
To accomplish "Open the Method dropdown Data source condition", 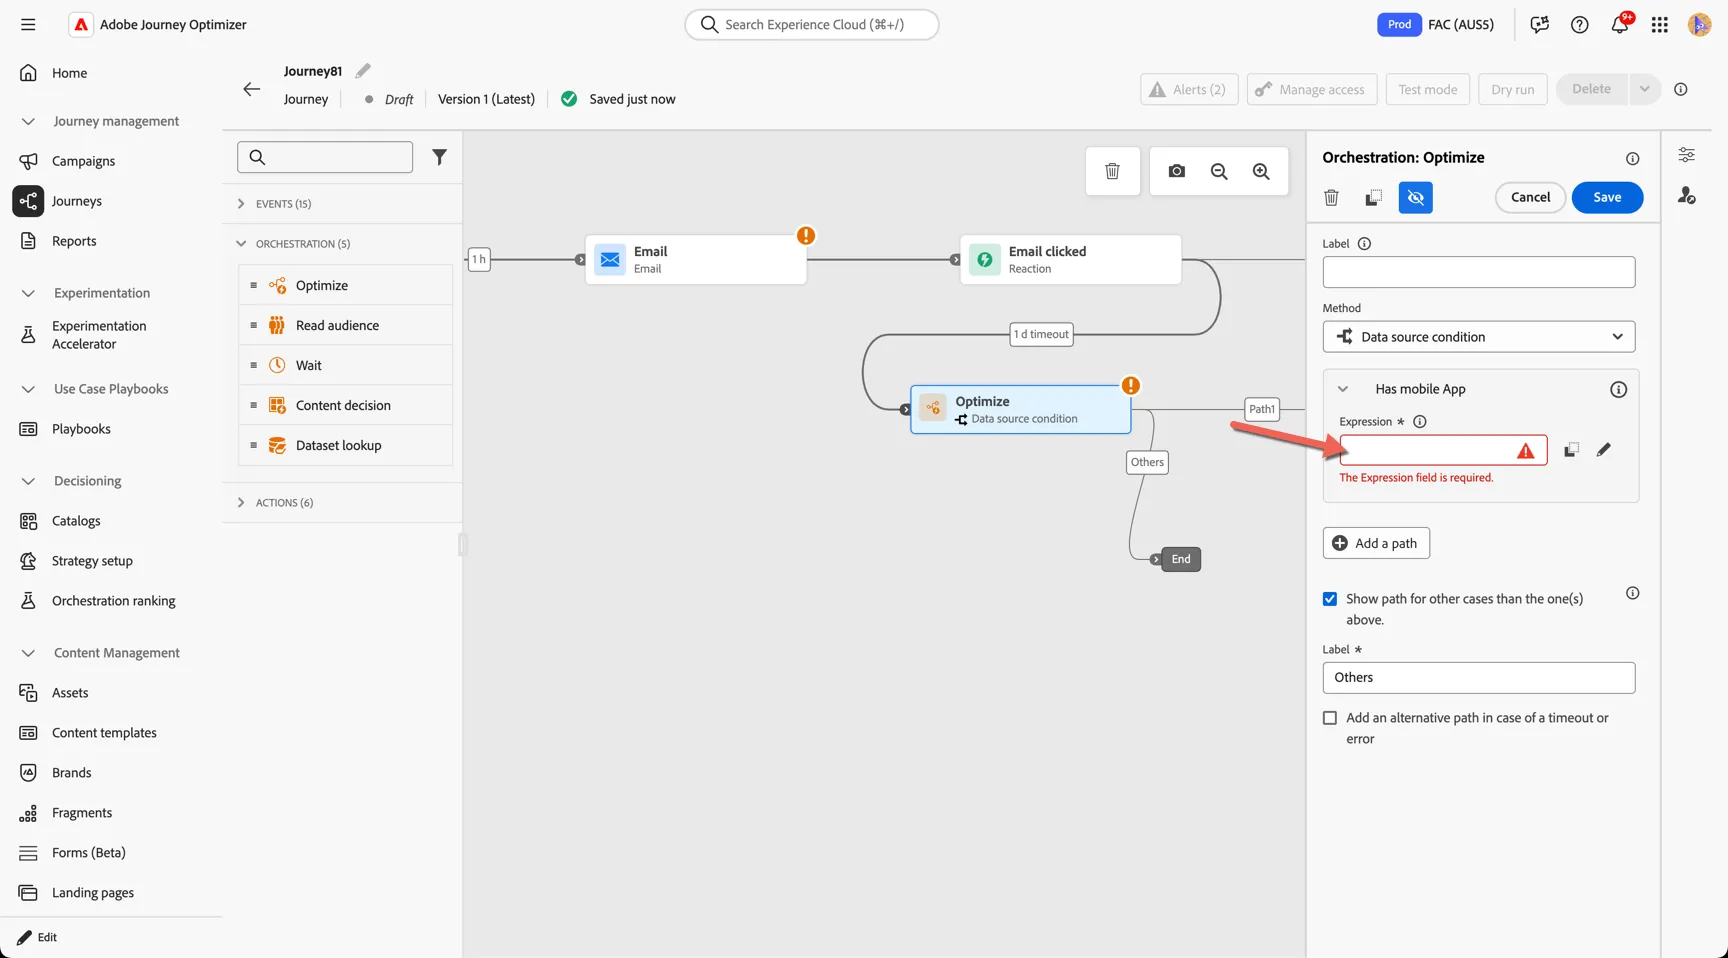I will point(1478,337).
